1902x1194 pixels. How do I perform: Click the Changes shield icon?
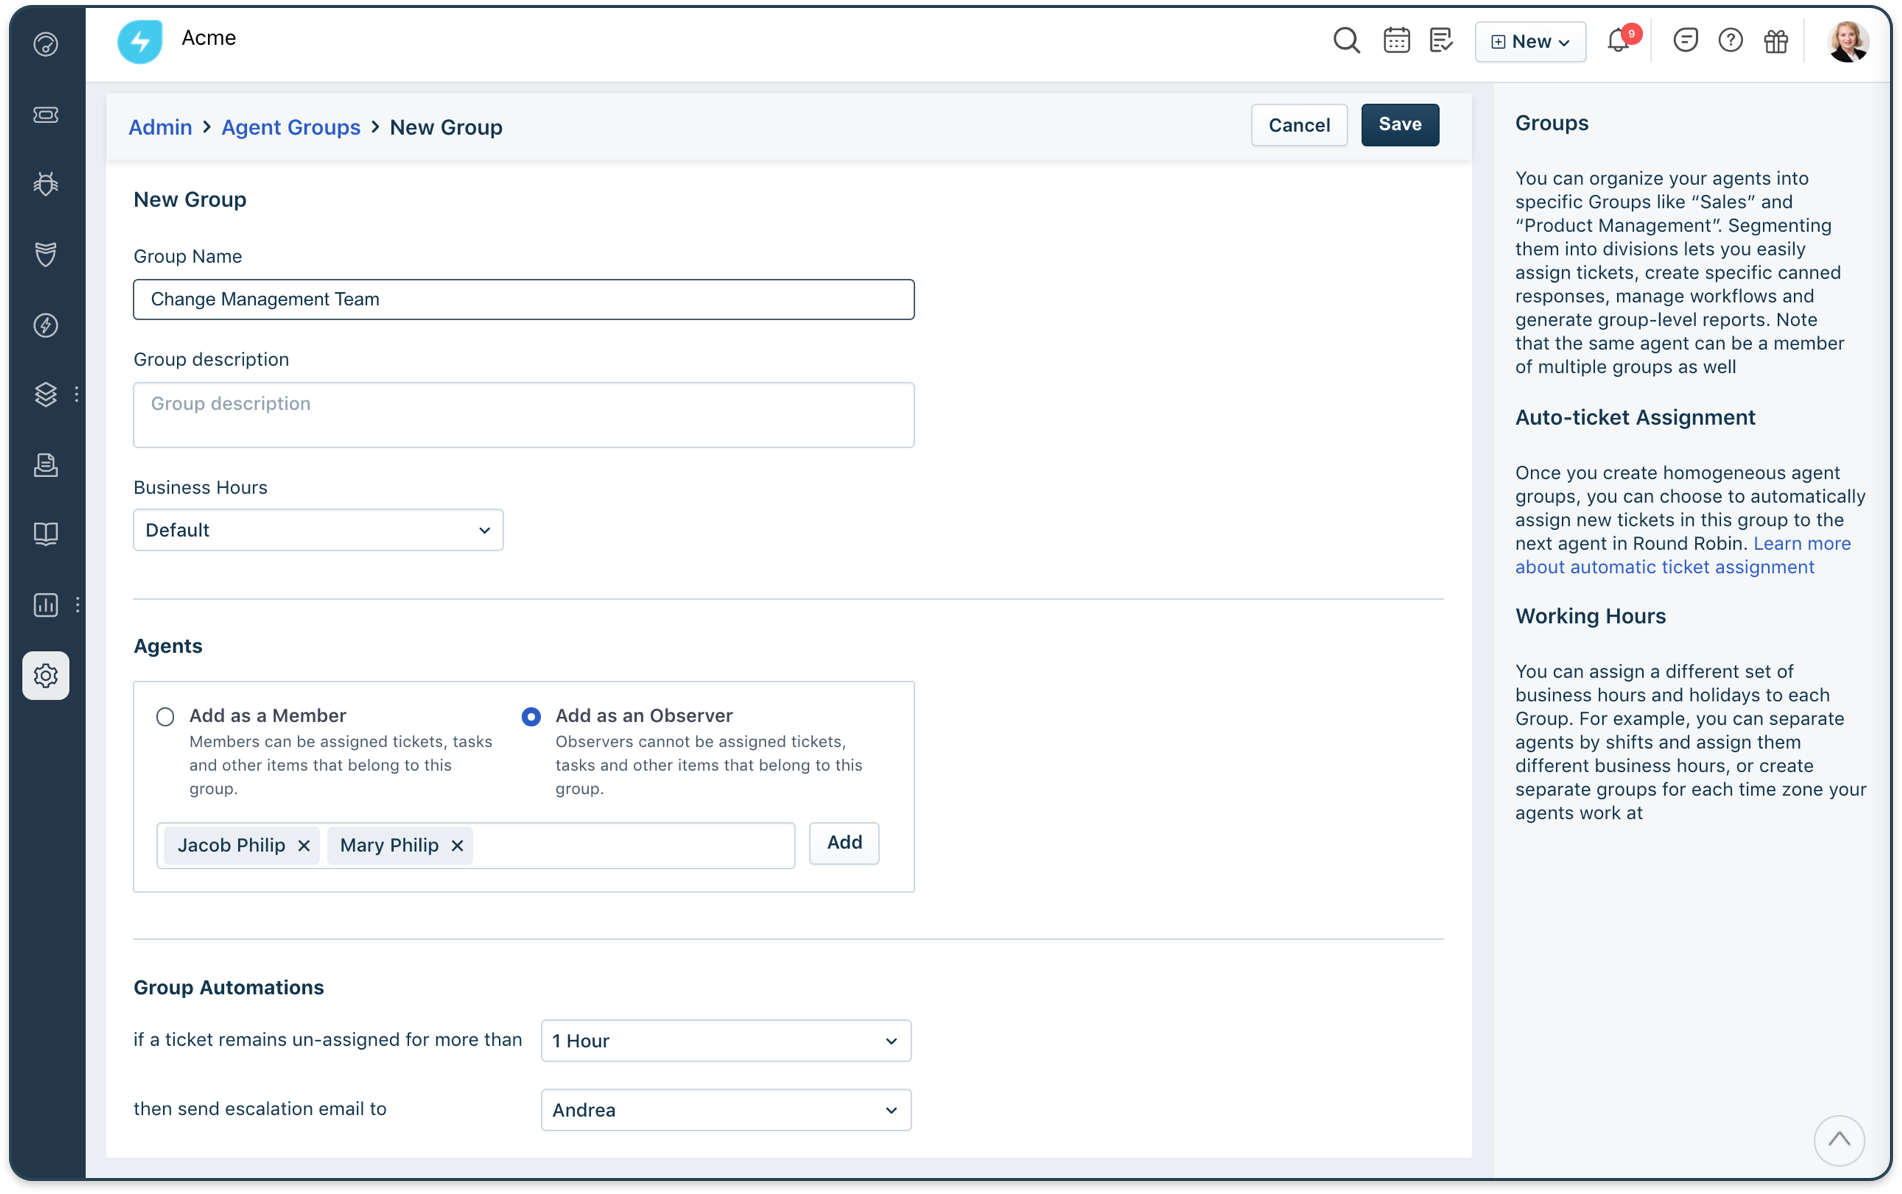[x=45, y=254]
